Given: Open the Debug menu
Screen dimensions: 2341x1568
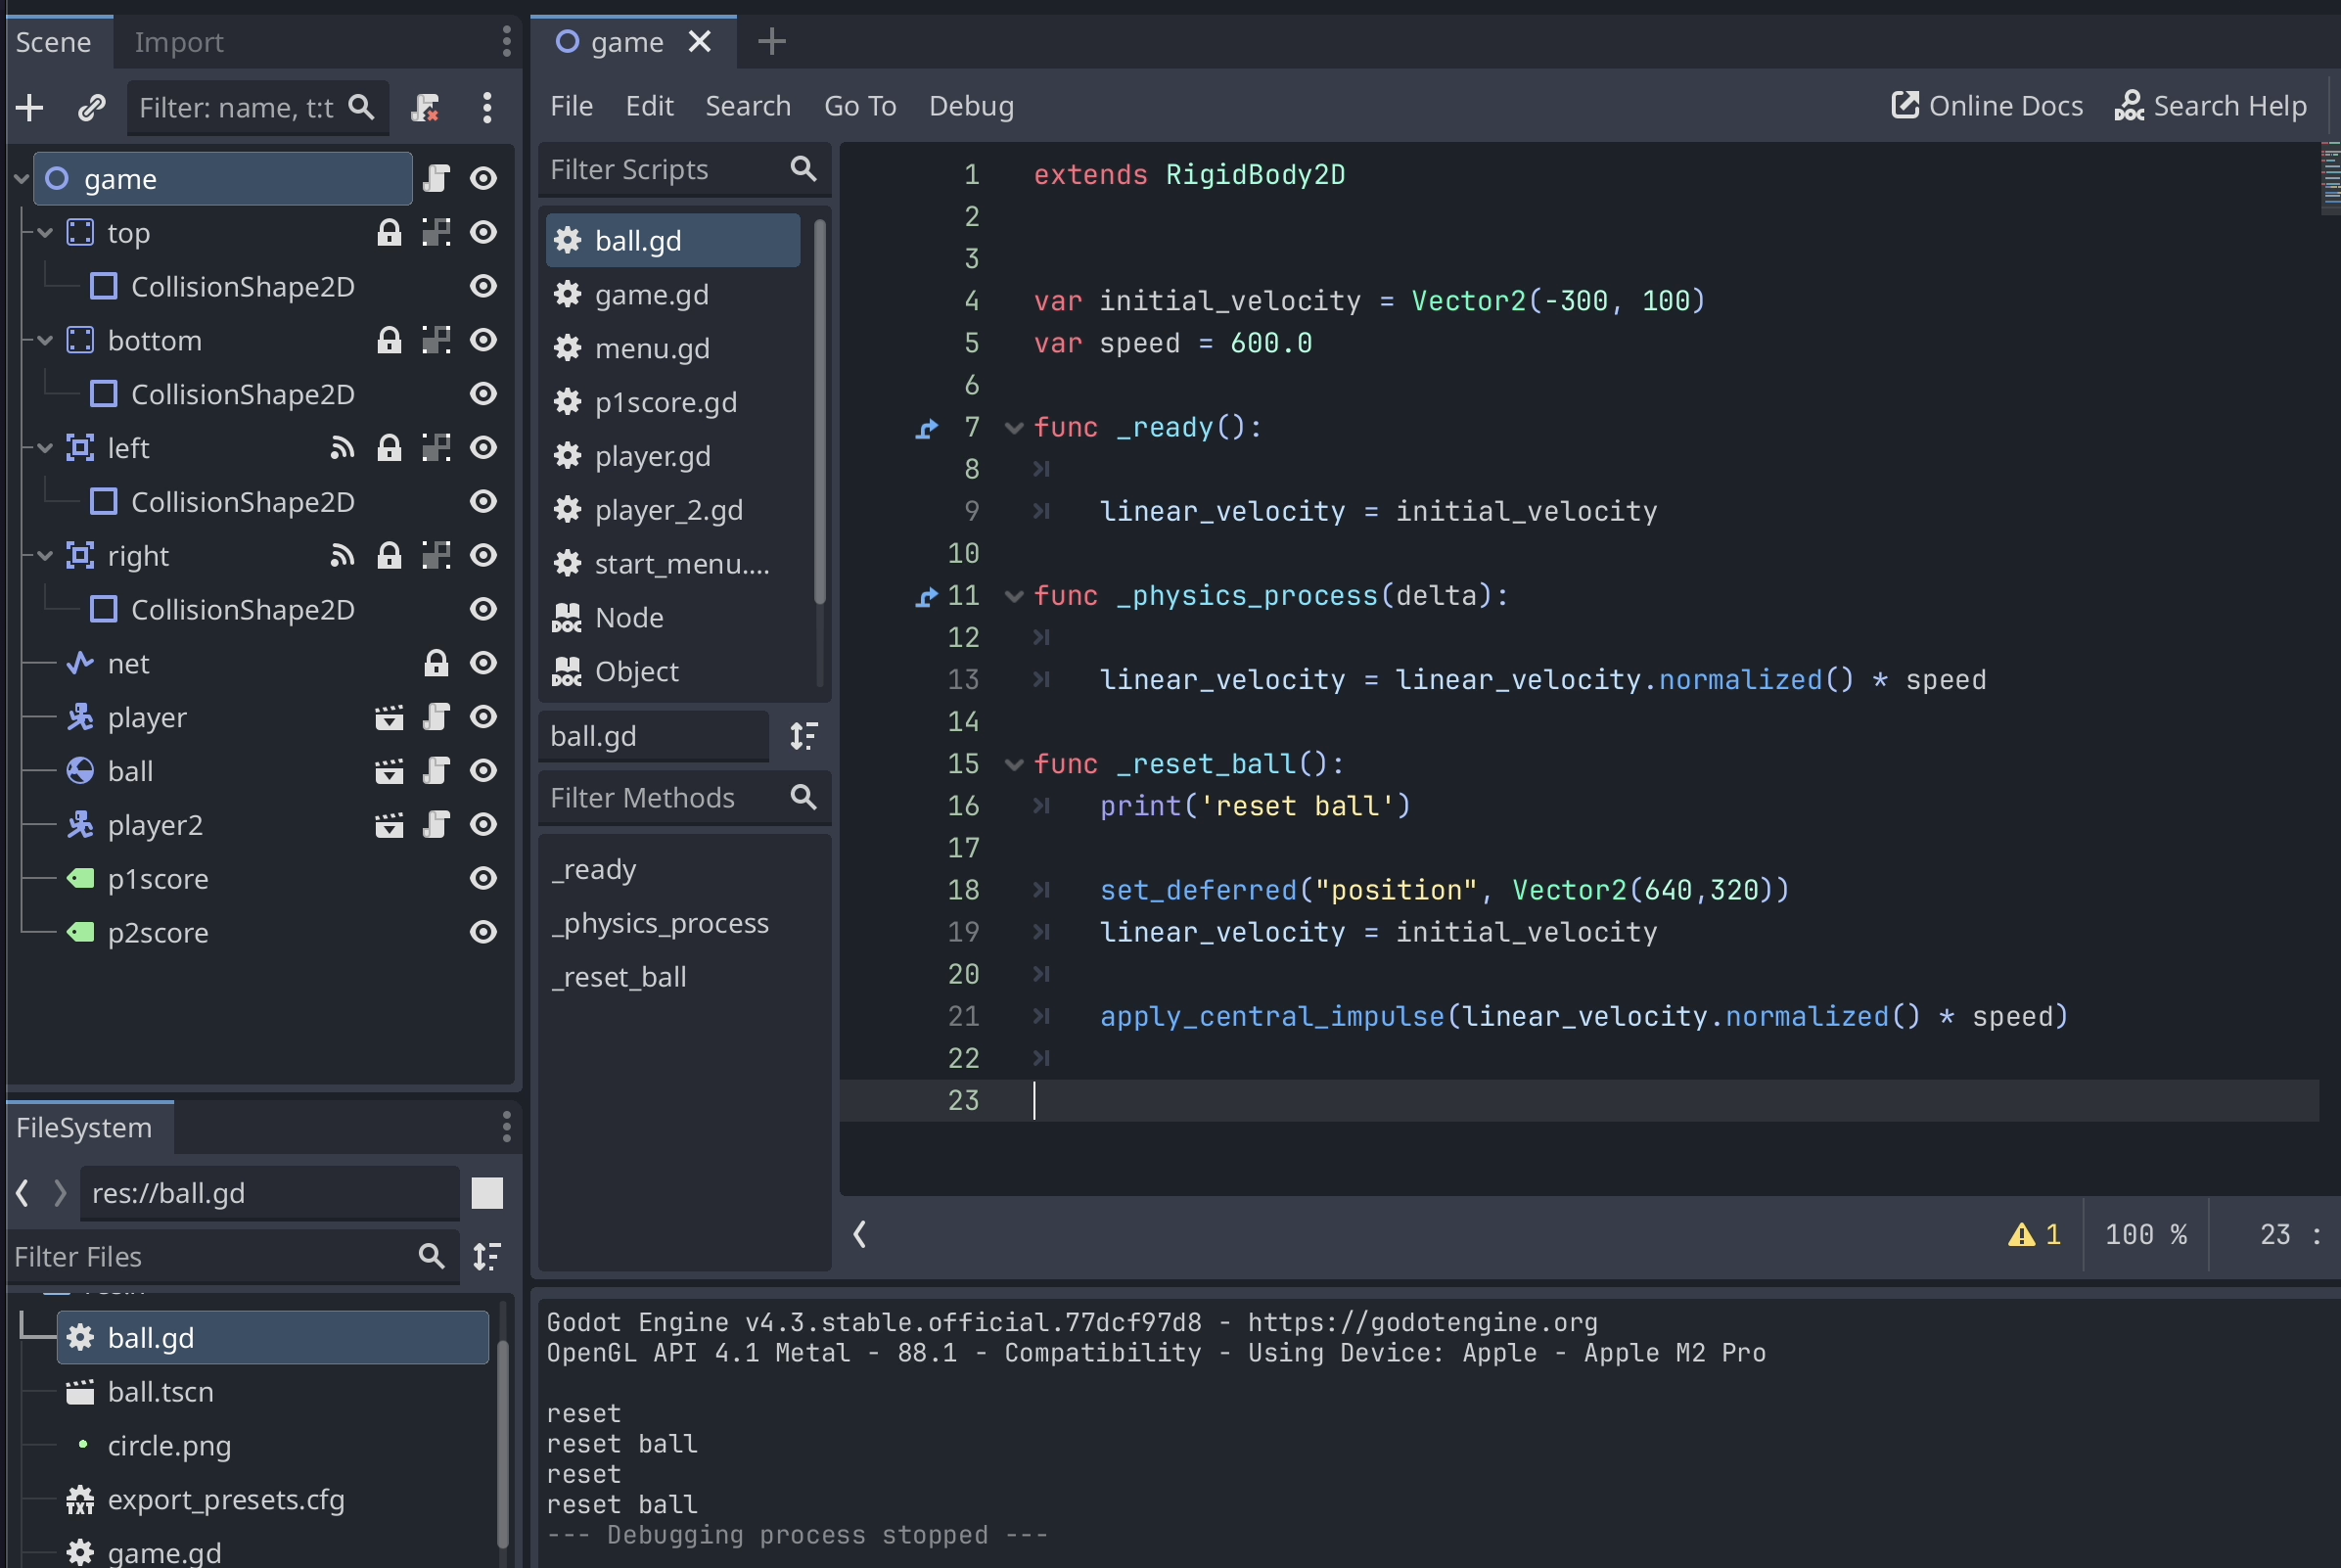Looking at the screenshot, I should [971, 106].
